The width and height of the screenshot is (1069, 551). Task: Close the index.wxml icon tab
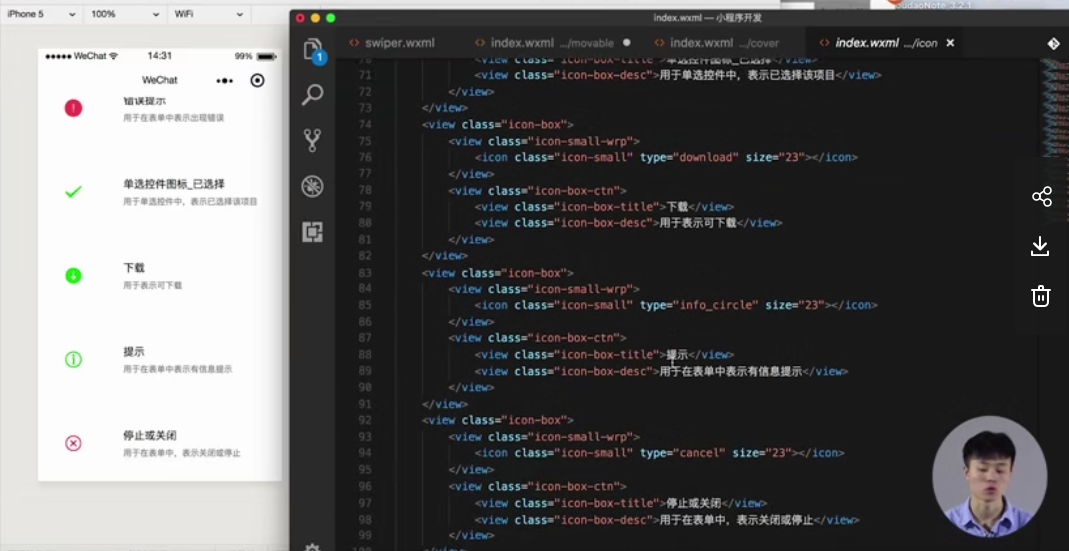tap(950, 43)
